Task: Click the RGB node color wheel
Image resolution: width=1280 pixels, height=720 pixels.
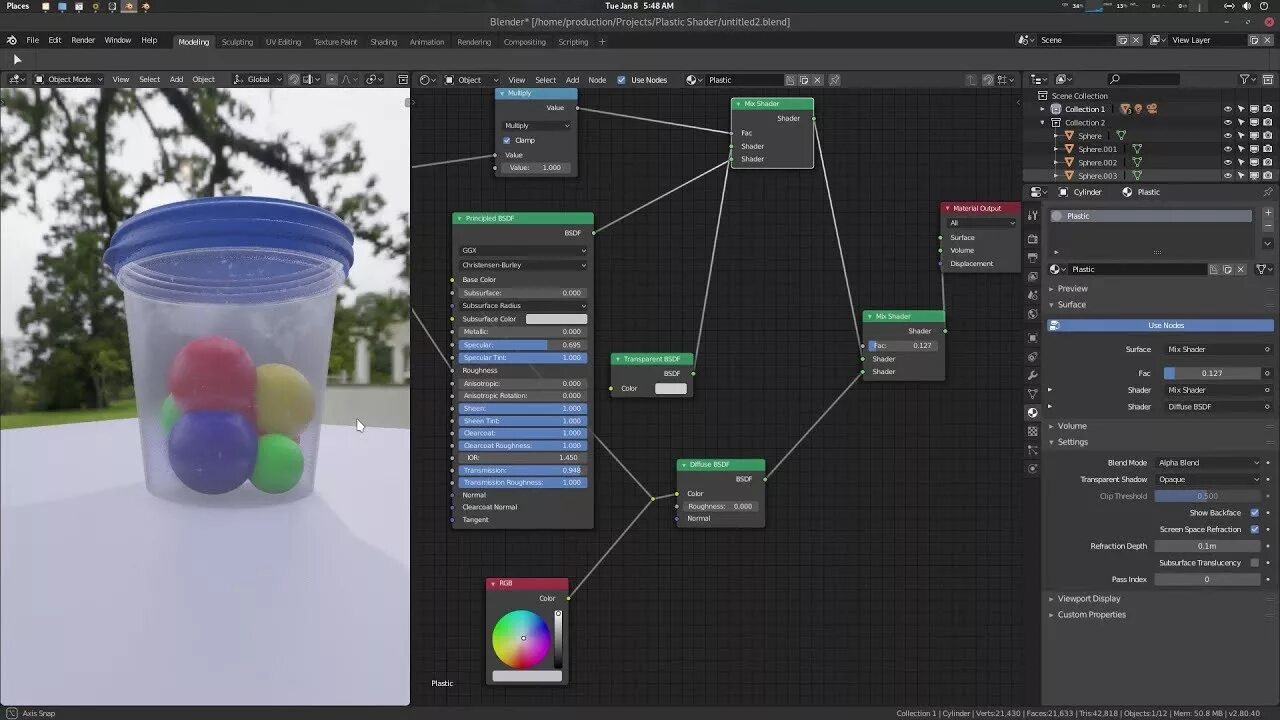Action: pos(521,638)
